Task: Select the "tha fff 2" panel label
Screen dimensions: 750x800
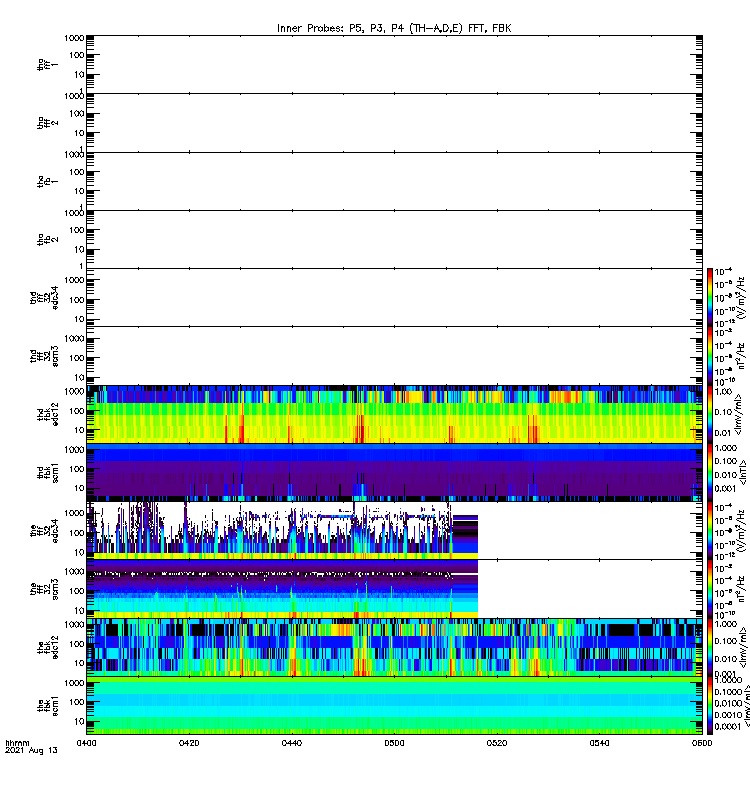Action: click(47, 123)
